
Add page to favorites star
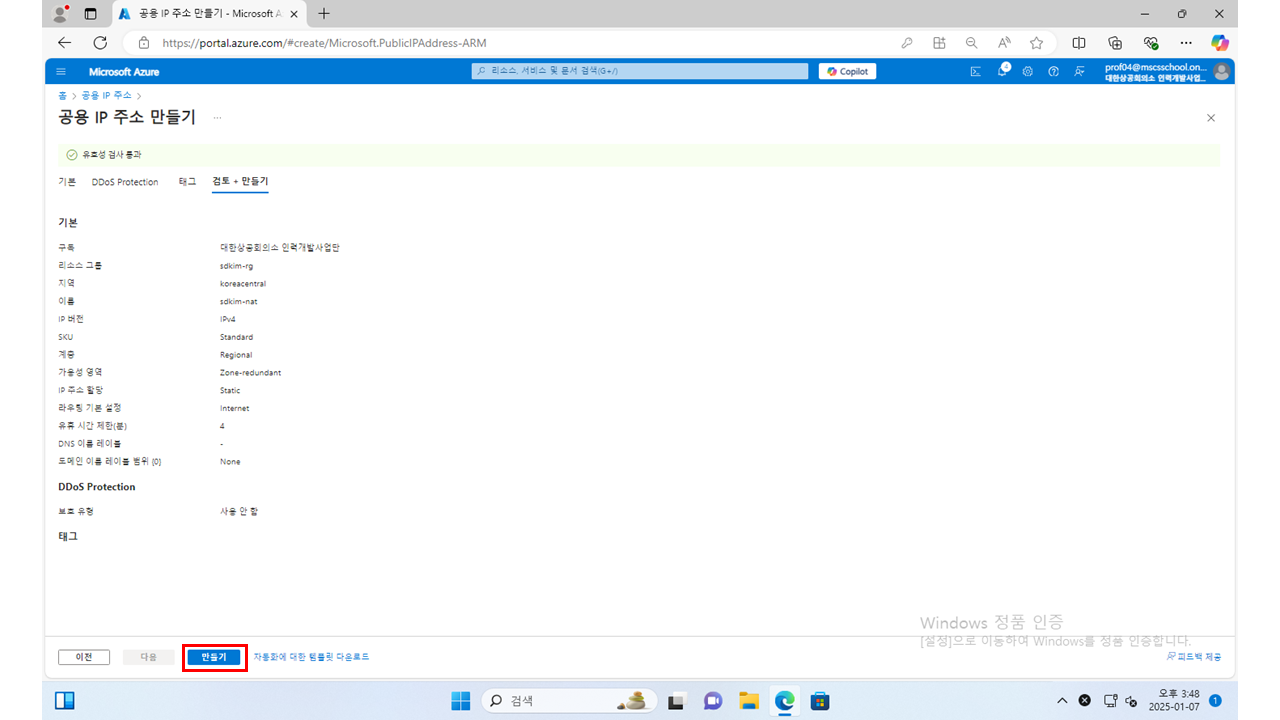coord(1036,43)
